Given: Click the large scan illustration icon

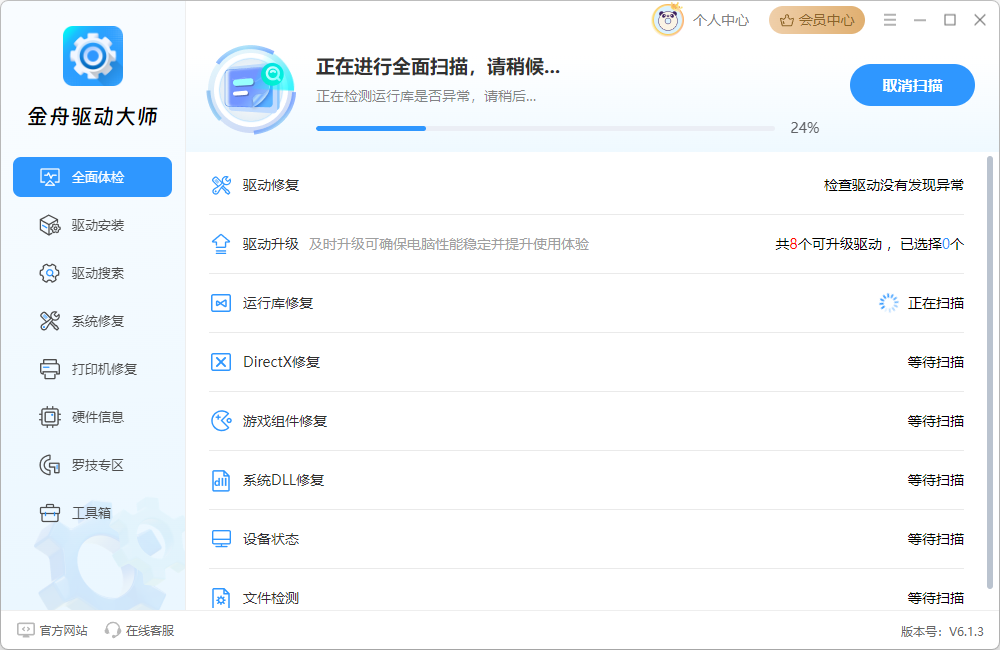Looking at the screenshot, I should point(251,89).
